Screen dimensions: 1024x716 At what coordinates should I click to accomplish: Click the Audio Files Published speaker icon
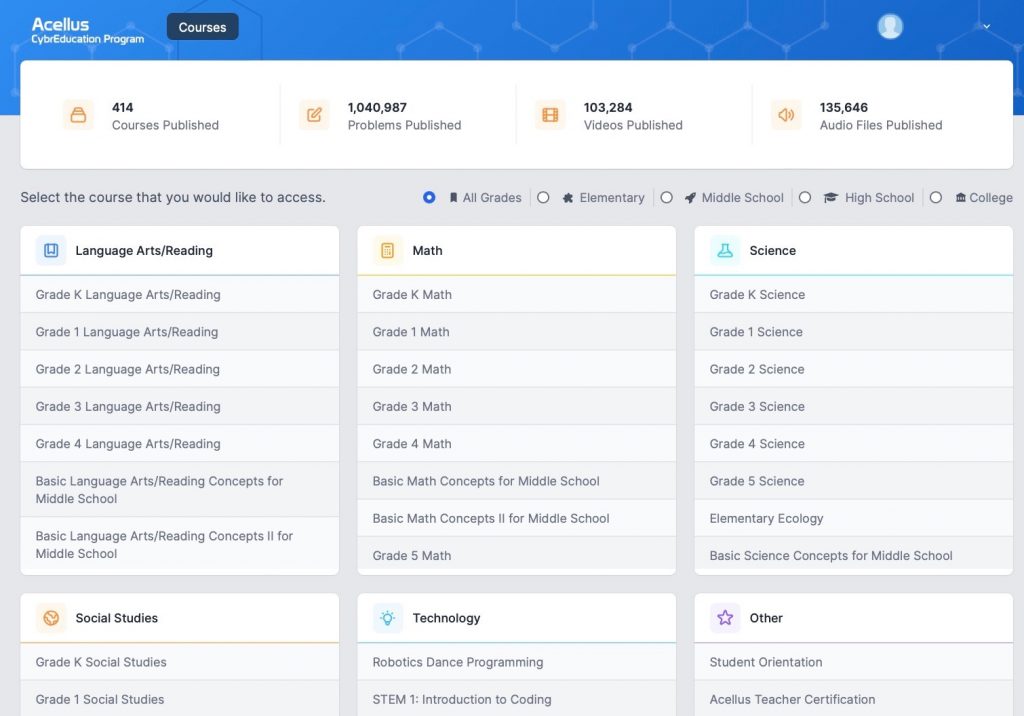(786, 115)
